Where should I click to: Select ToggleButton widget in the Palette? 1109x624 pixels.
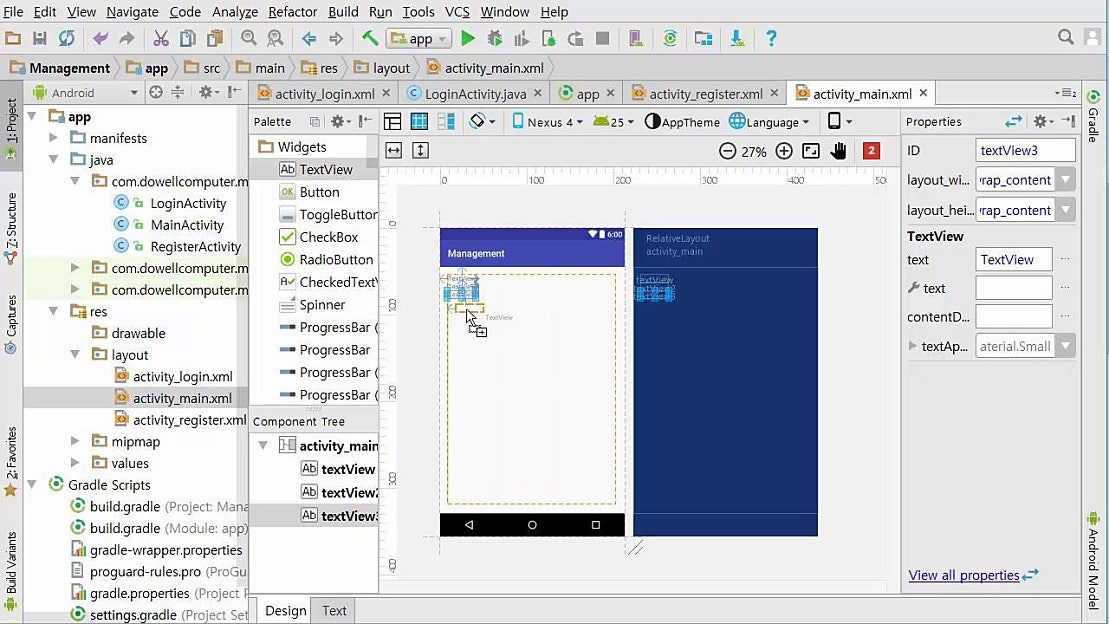pyautogui.click(x=337, y=215)
